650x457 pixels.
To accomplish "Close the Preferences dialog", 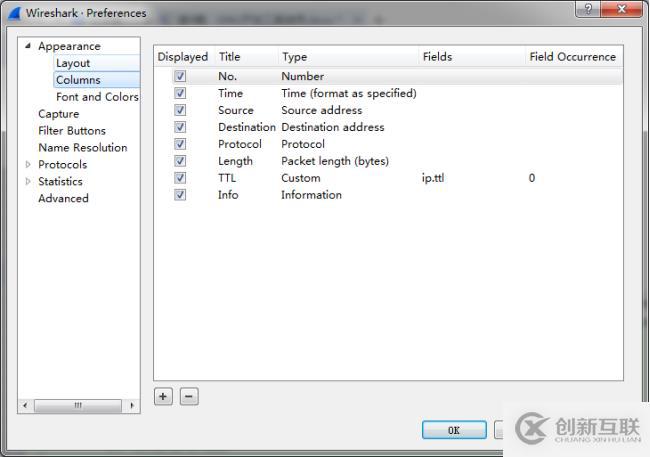I will click(x=621, y=8).
